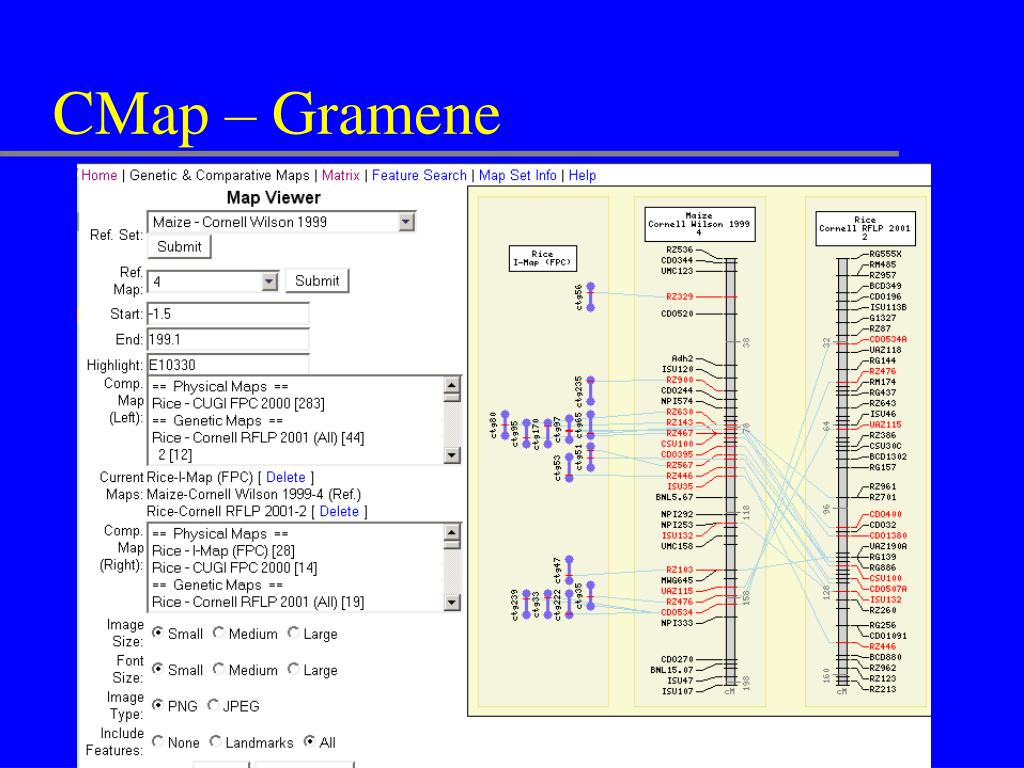Click the CDO534A marker on rice map
This screenshot has height=768, width=1024.
[888, 340]
